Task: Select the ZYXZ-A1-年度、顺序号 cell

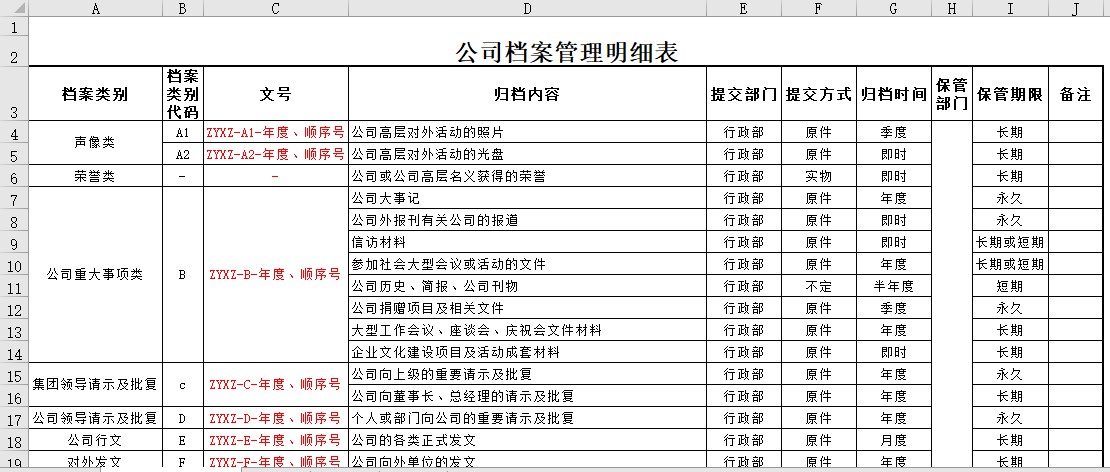Action: 275,133
